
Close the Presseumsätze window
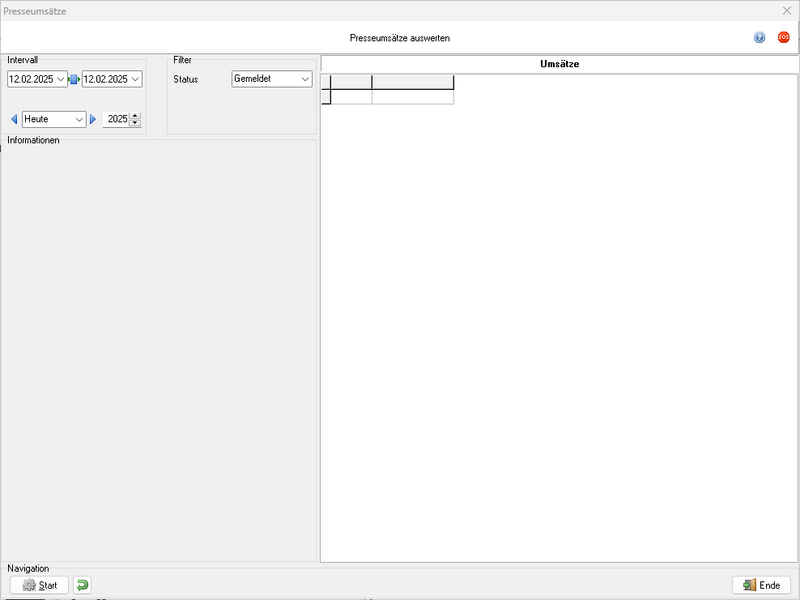tap(786, 10)
